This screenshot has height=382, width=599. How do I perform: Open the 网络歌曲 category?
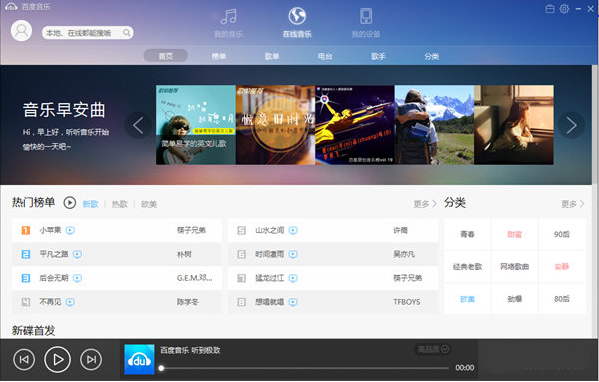point(515,267)
